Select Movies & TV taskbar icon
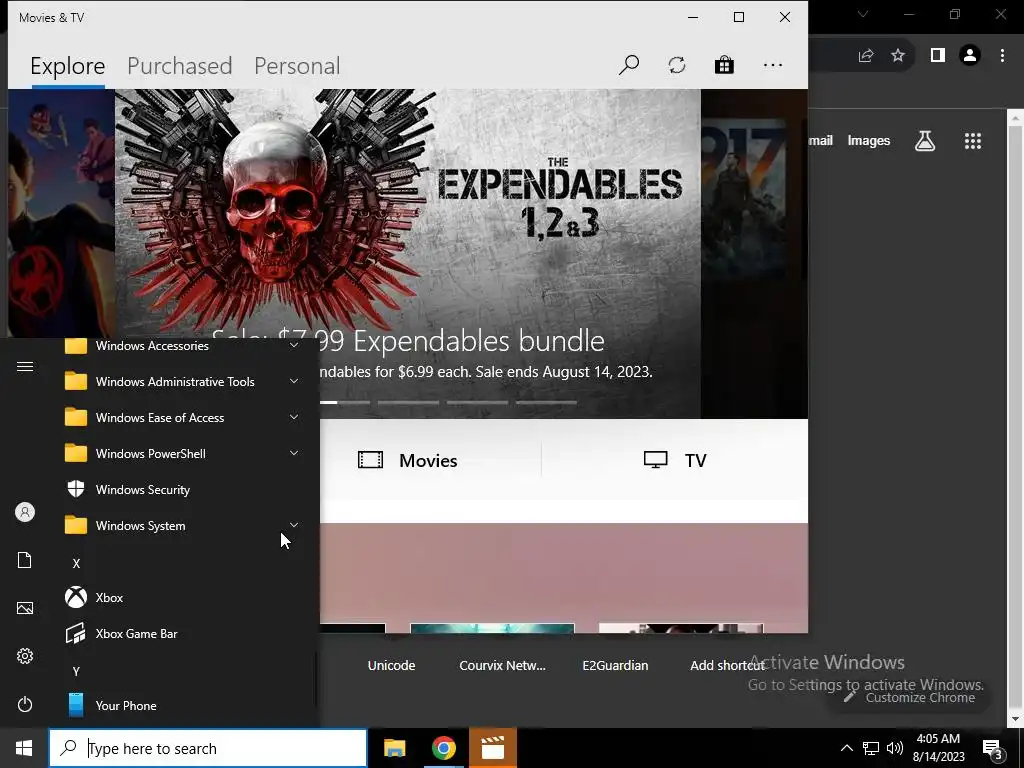This screenshot has height=768, width=1024. tap(493, 748)
